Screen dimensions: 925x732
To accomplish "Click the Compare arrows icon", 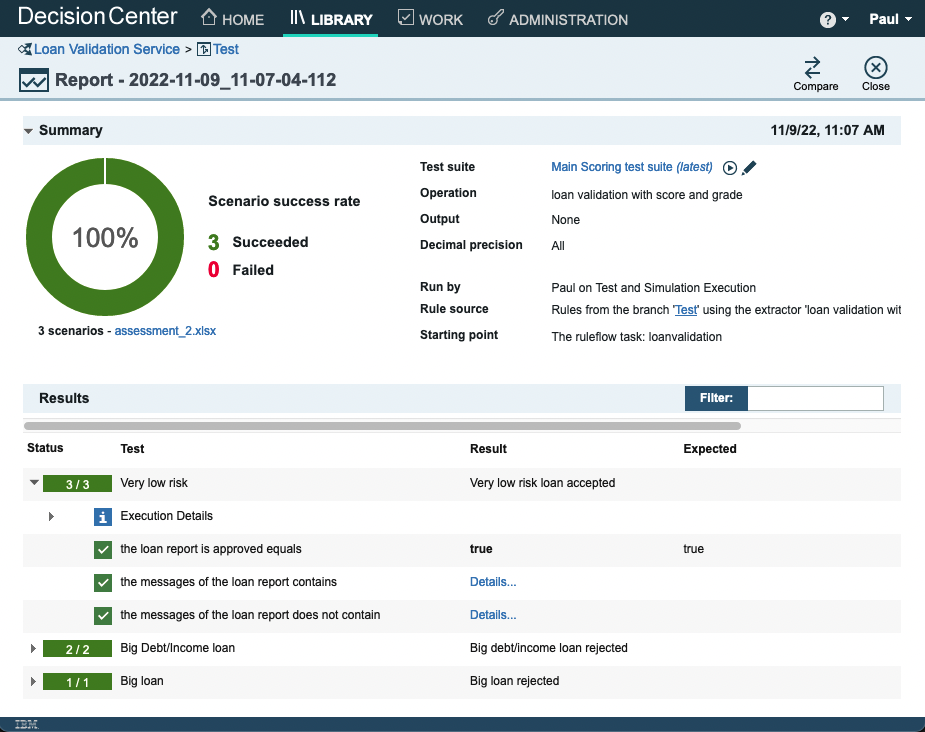I will click(x=813, y=67).
